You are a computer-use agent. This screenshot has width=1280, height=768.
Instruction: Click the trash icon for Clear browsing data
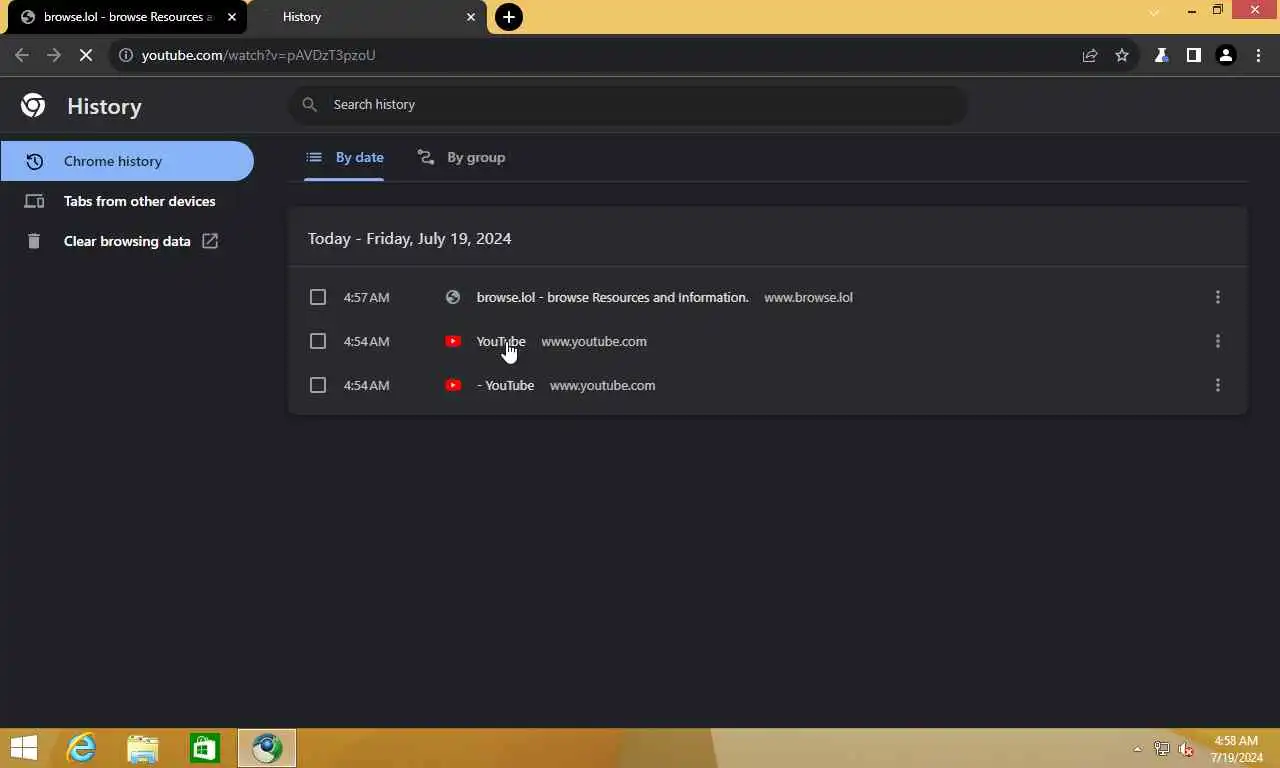[34, 241]
